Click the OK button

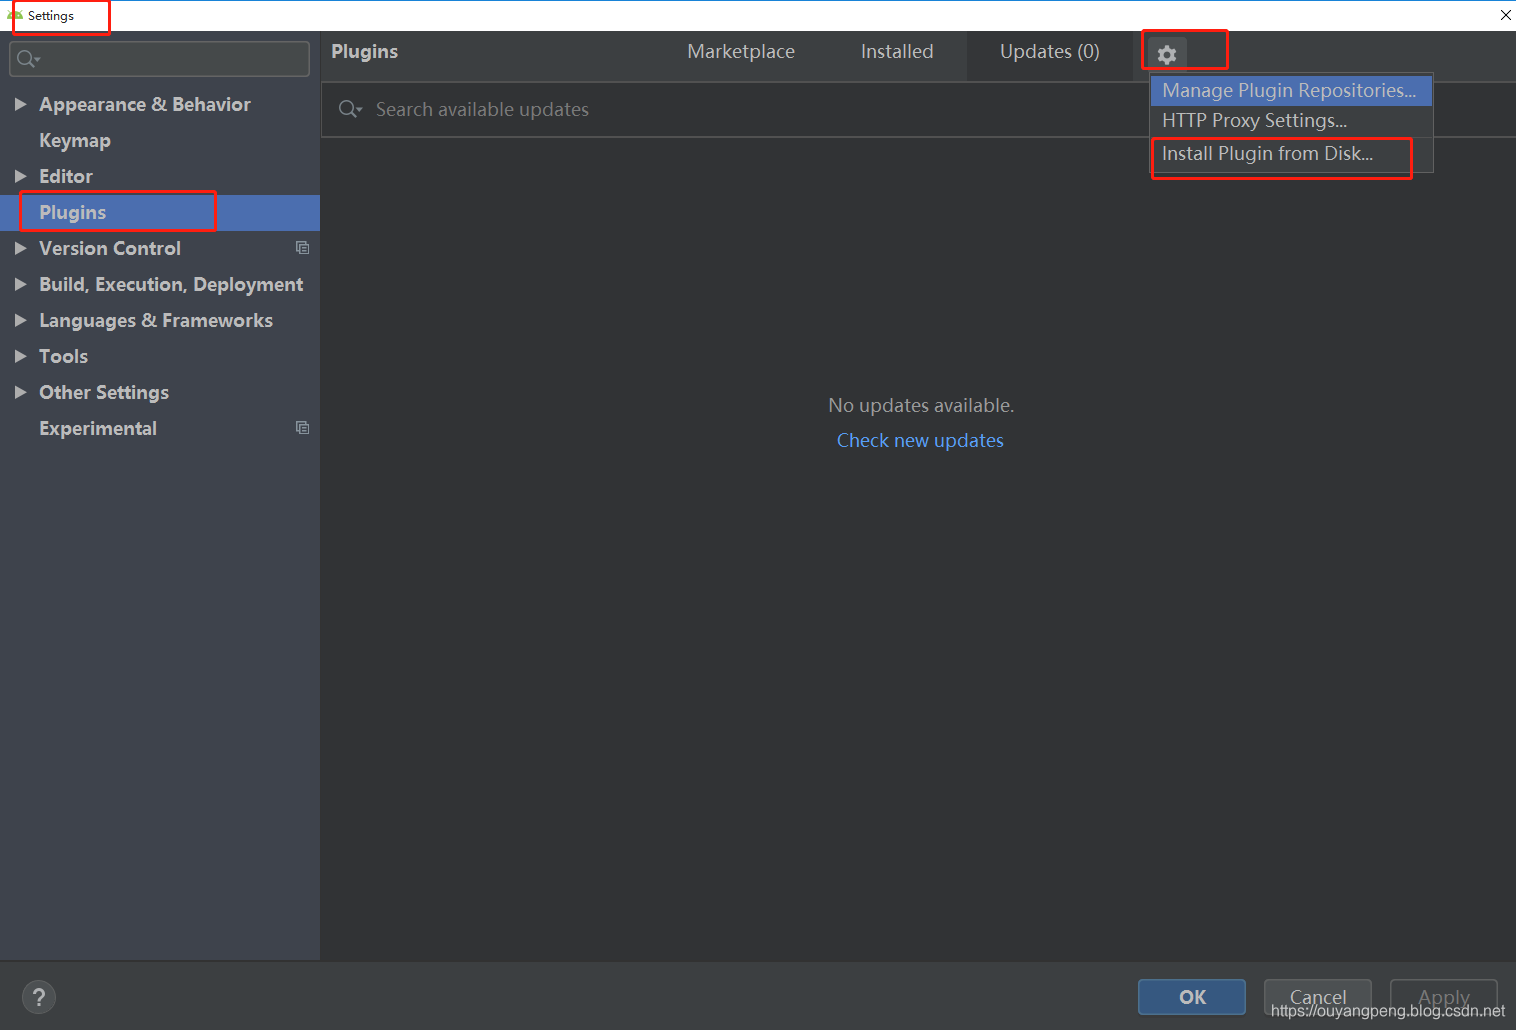tap(1192, 997)
